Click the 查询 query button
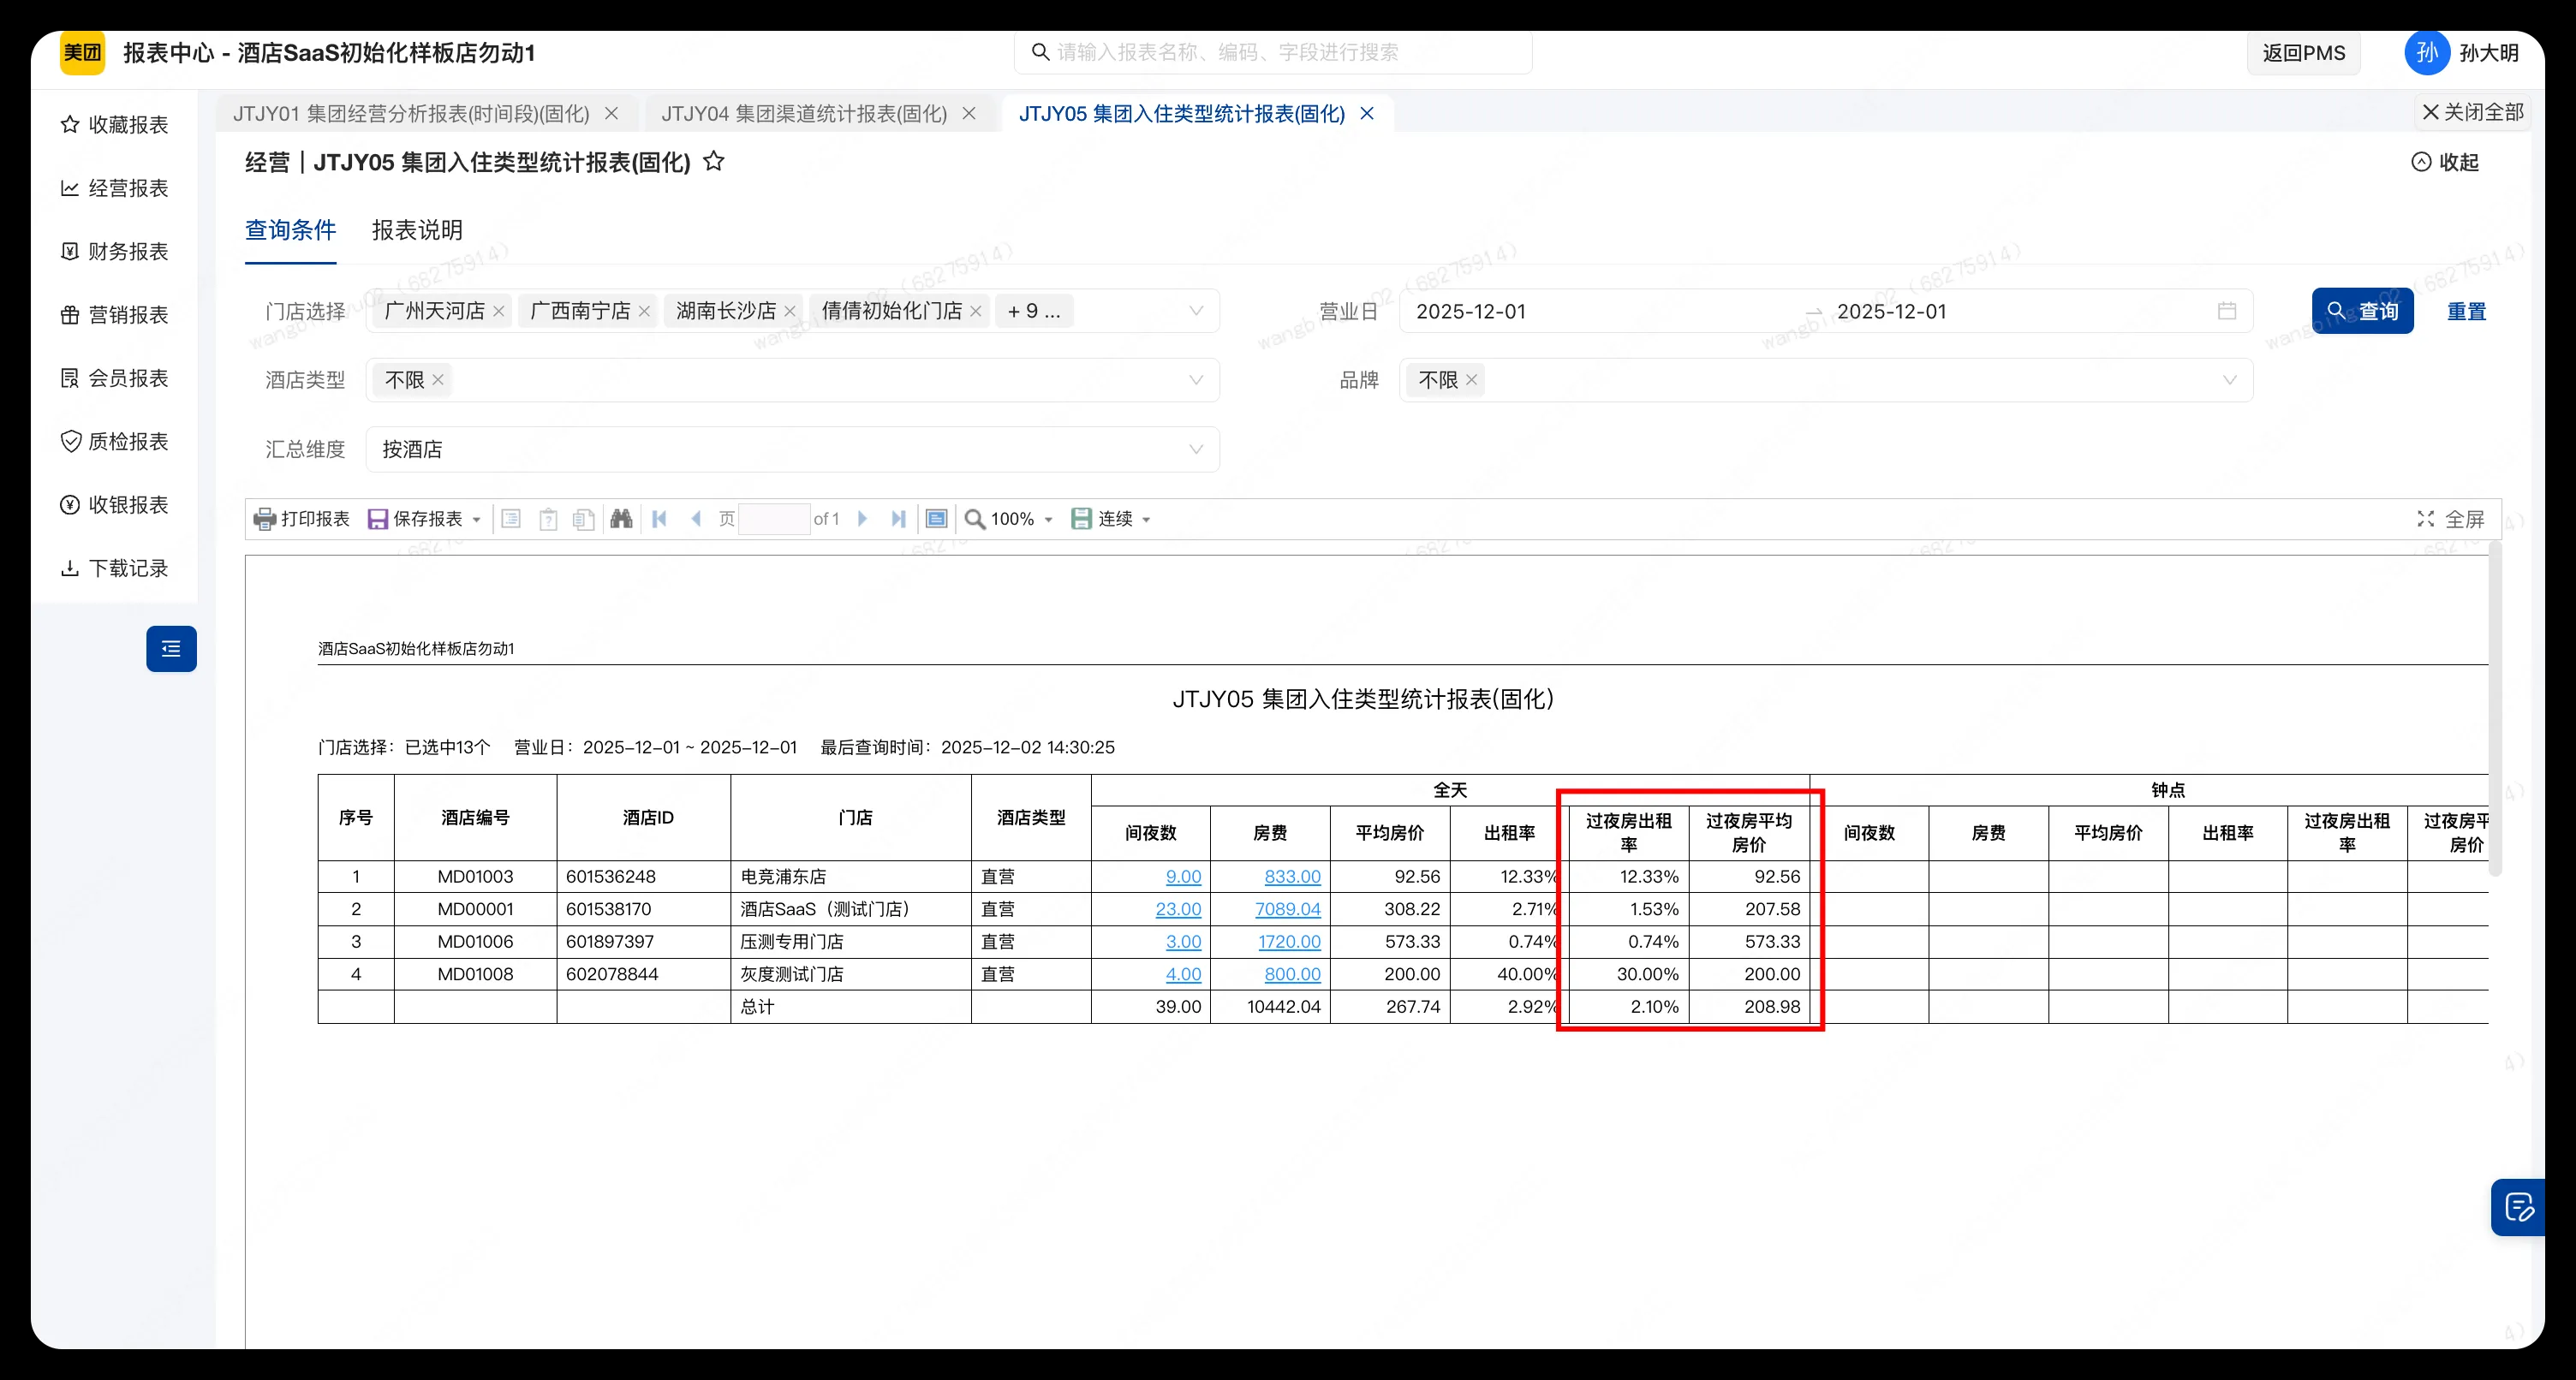Screen dimensions: 2576x1380 (2362, 310)
